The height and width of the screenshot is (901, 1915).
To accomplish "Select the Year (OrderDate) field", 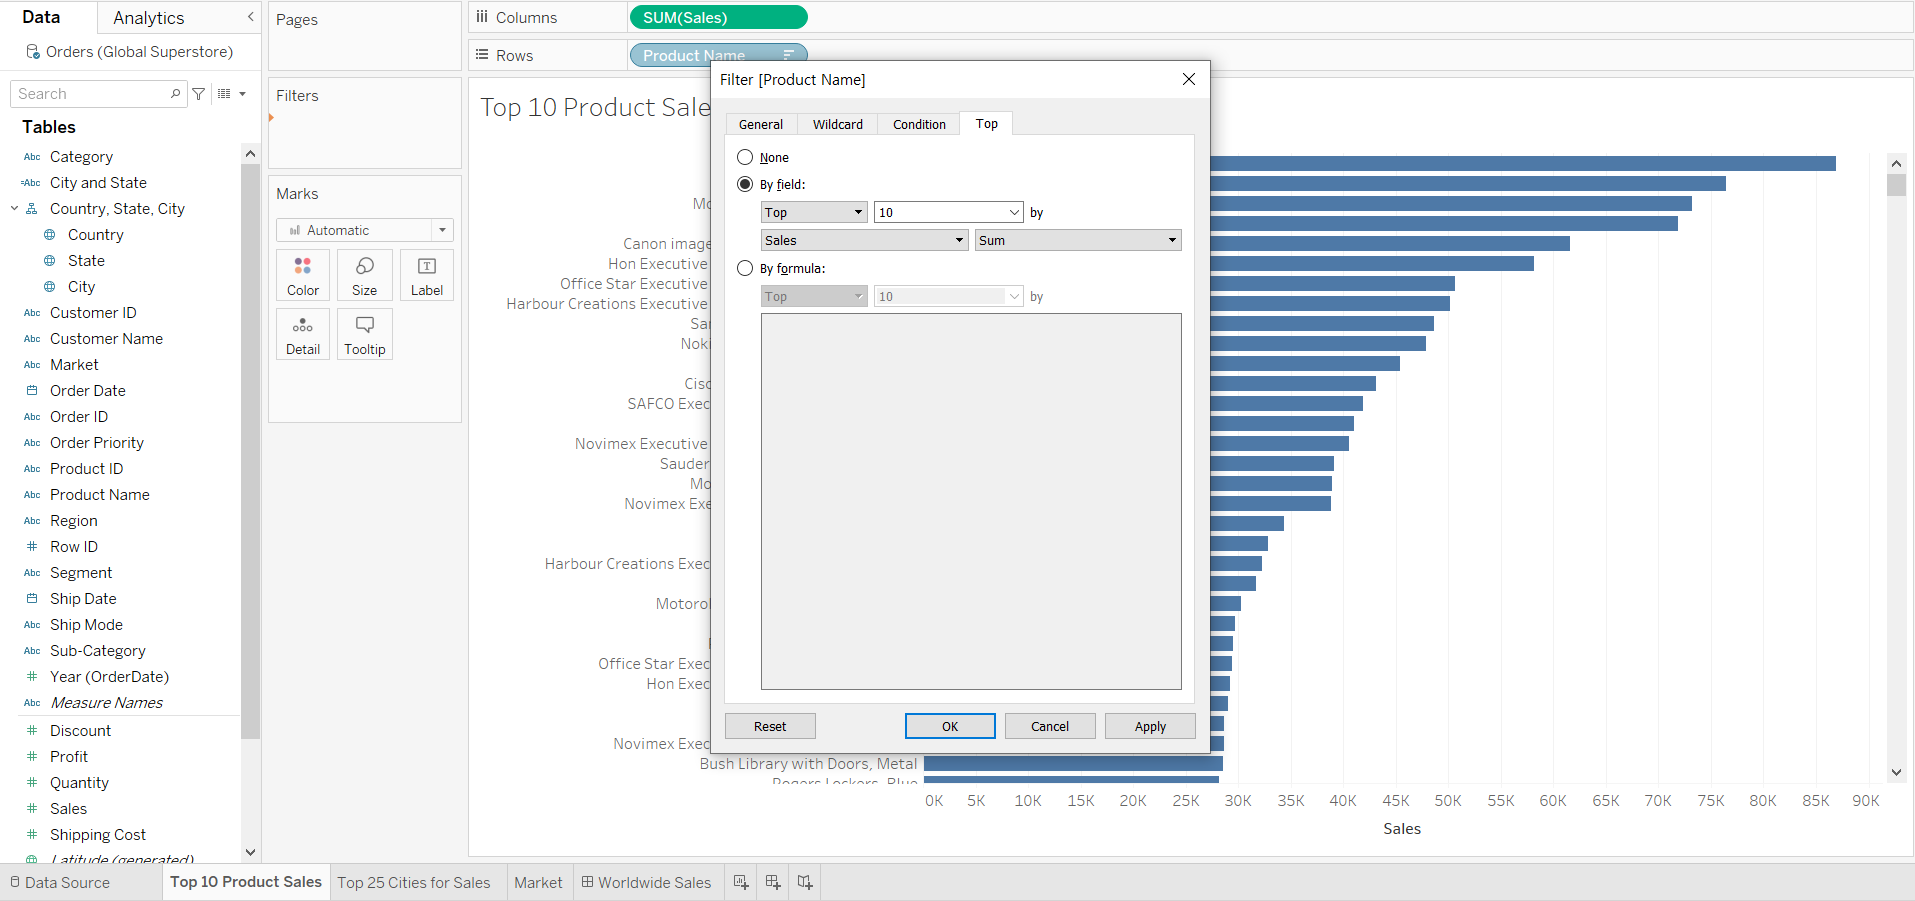I will point(109,677).
